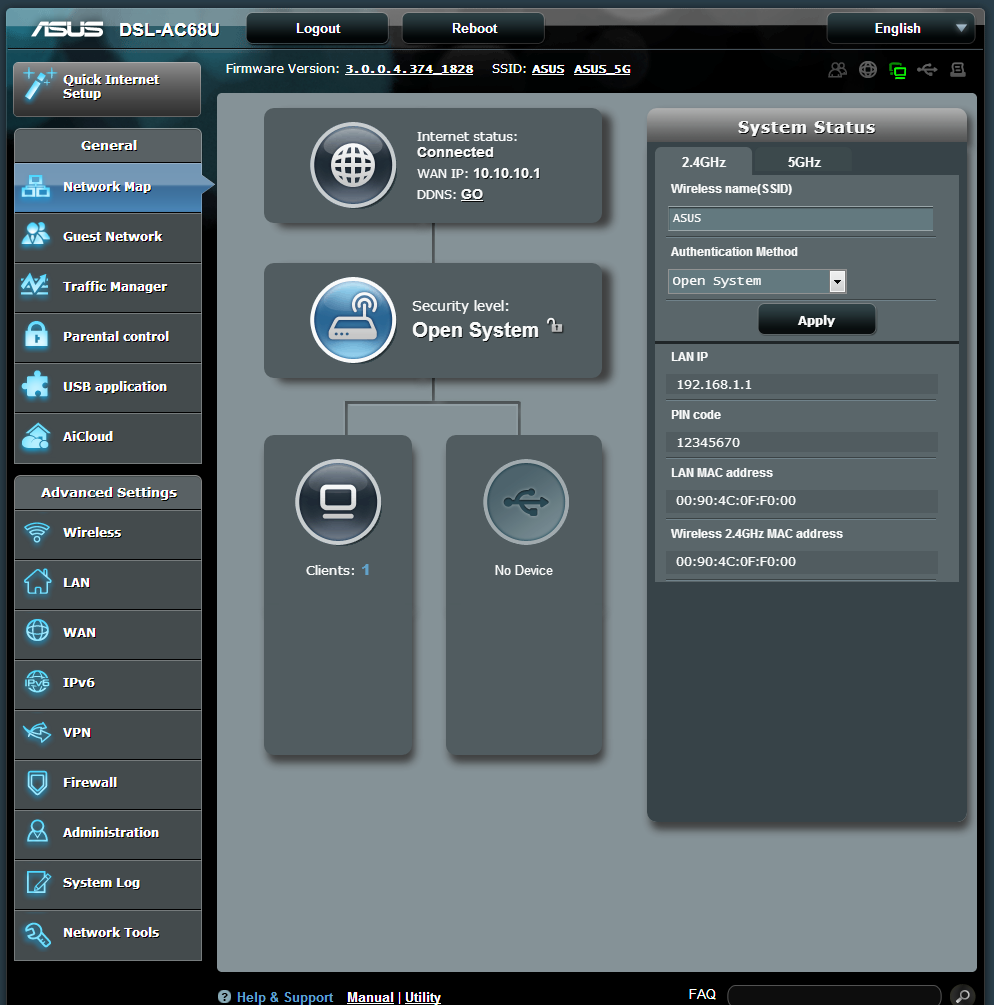The height and width of the screenshot is (1005, 994).
Task: Click the Open System security level text
Action: [475, 329]
